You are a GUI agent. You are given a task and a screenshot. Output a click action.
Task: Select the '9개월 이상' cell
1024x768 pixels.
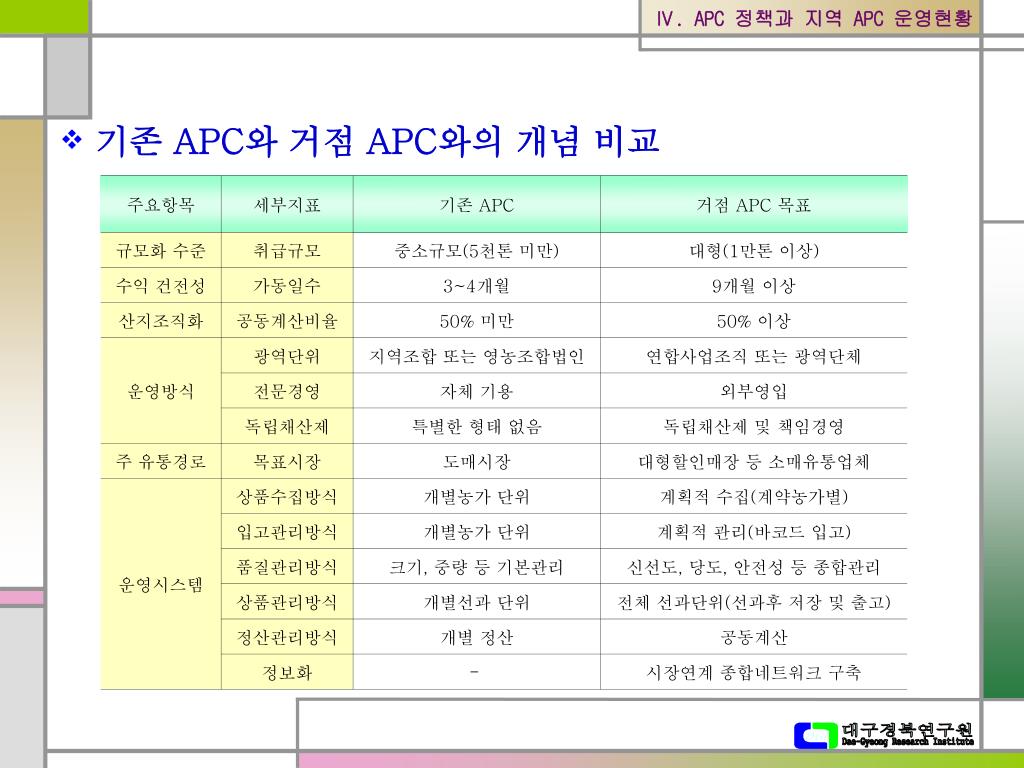click(x=754, y=285)
